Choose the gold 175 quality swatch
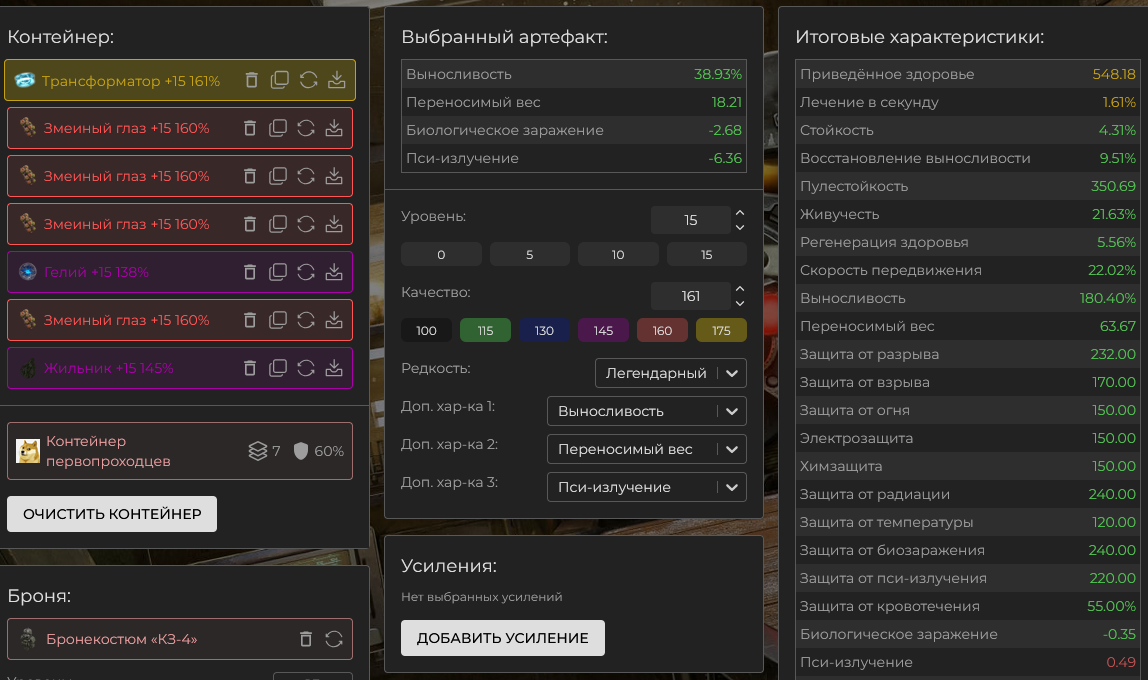Image resolution: width=1148 pixels, height=680 pixels. [721, 330]
